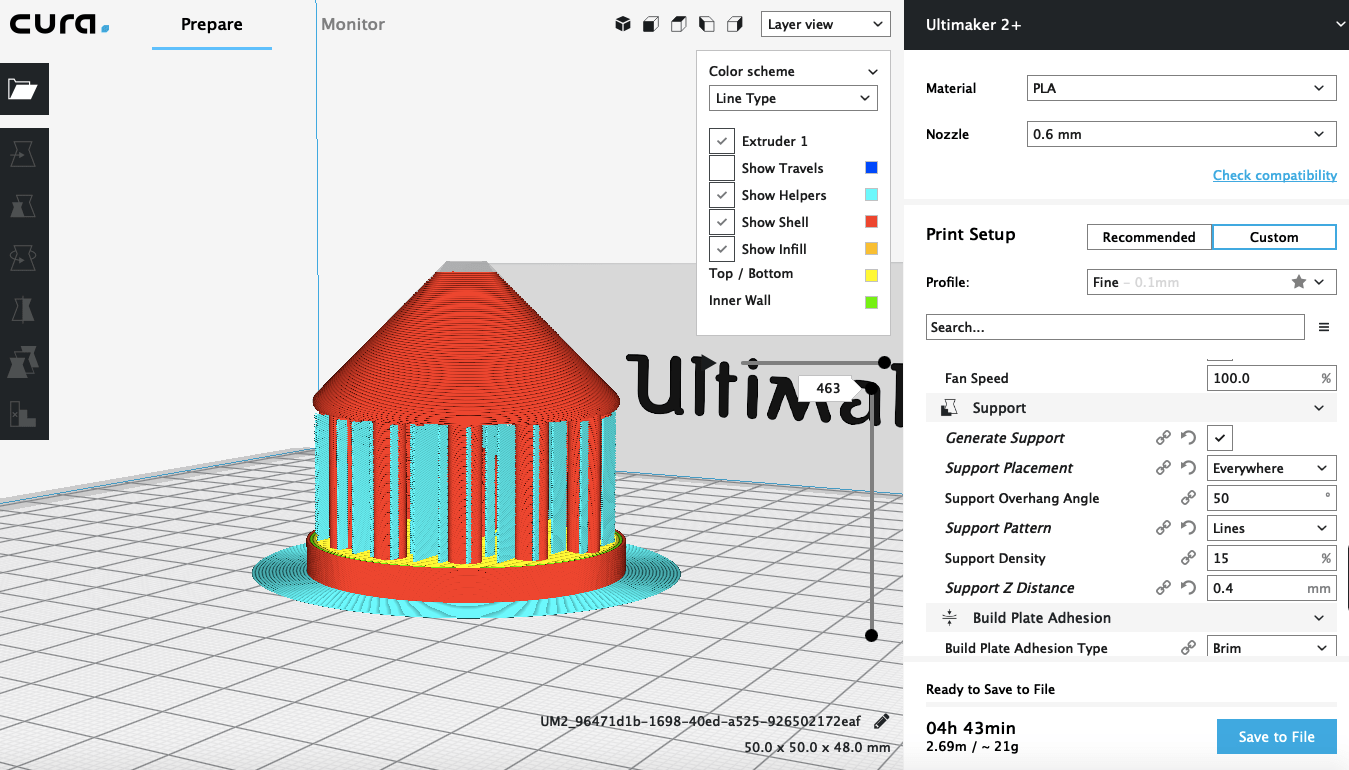Open the Build Plate Adhesion Type dropdown
This screenshot has width=1349, height=770.
[1272, 648]
